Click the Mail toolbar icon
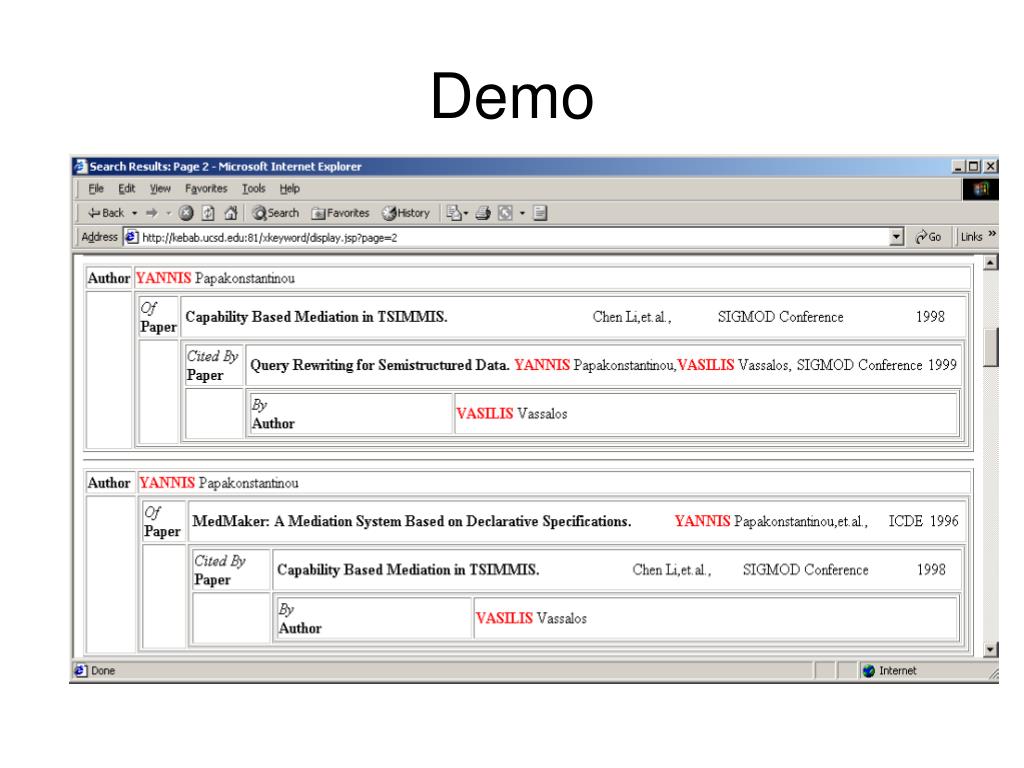Viewport: 1024px width, 768px height. click(456, 213)
